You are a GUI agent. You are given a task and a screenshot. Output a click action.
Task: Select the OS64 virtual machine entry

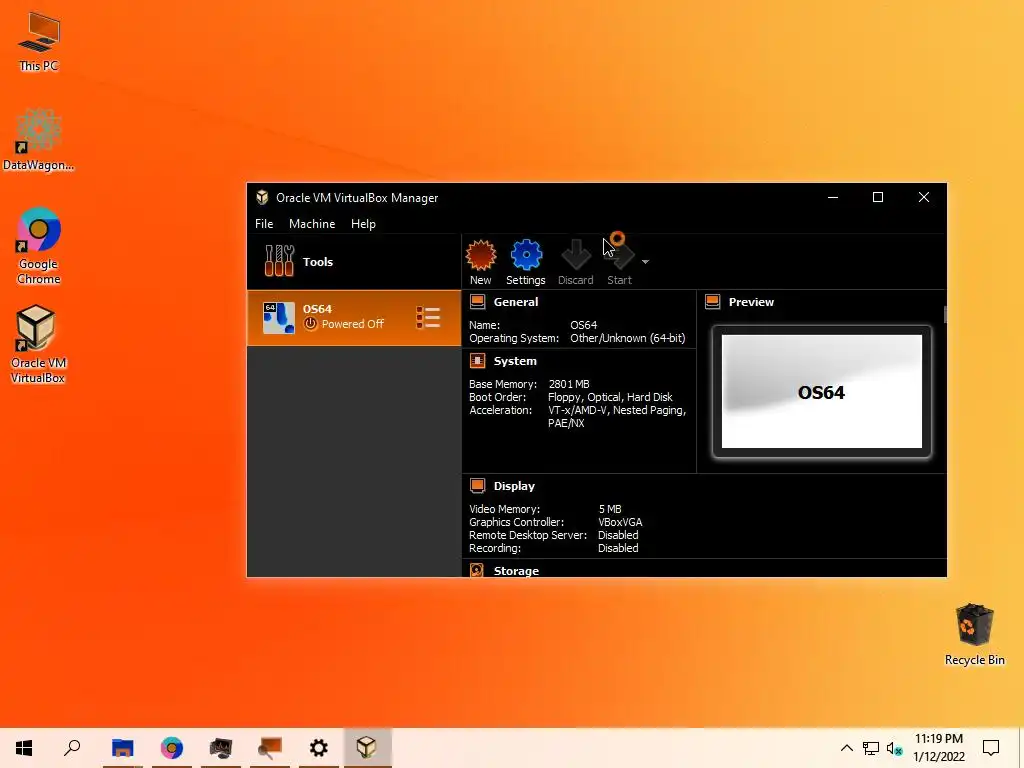coord(353,318)
